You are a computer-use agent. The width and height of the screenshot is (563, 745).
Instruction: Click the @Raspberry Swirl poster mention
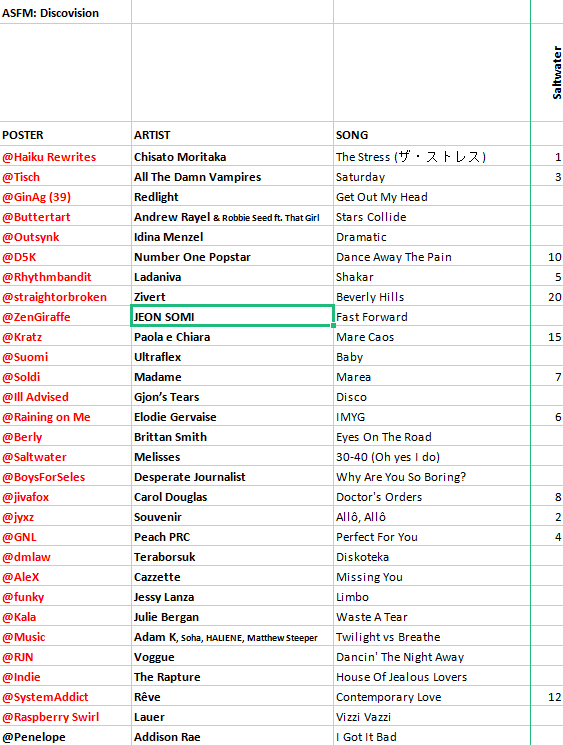pyautogui.click(x=51, y=716)
